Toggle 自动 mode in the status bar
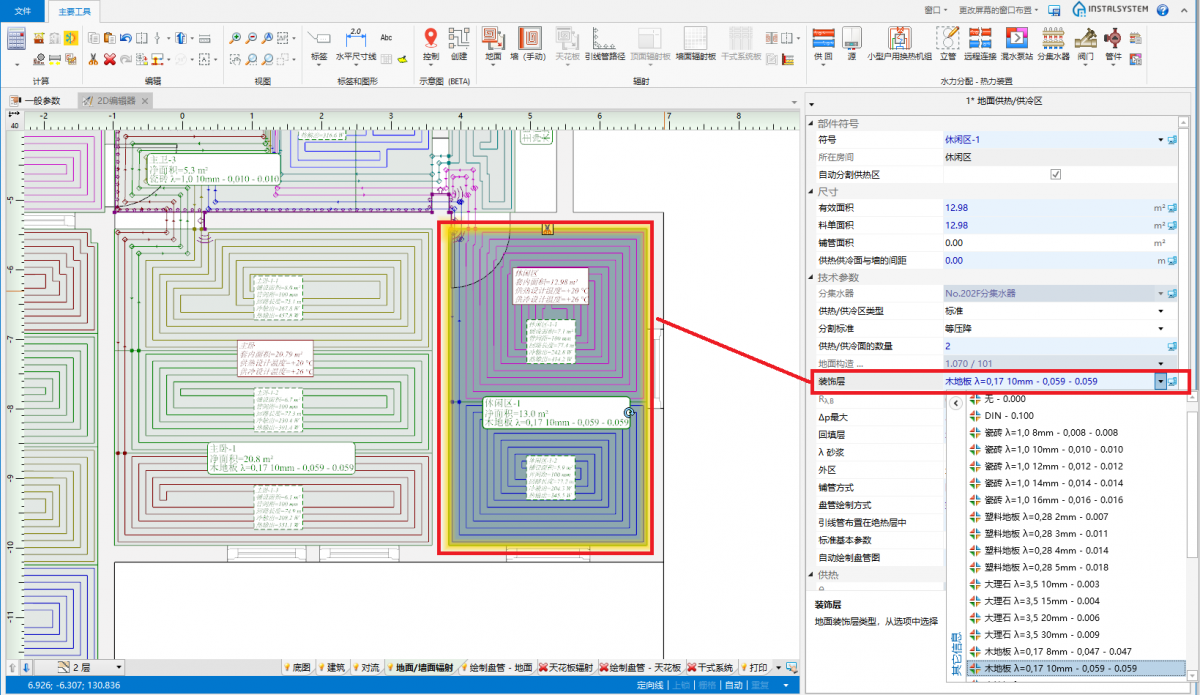This screenshot has width=1200, height=695. coord(733,685)
